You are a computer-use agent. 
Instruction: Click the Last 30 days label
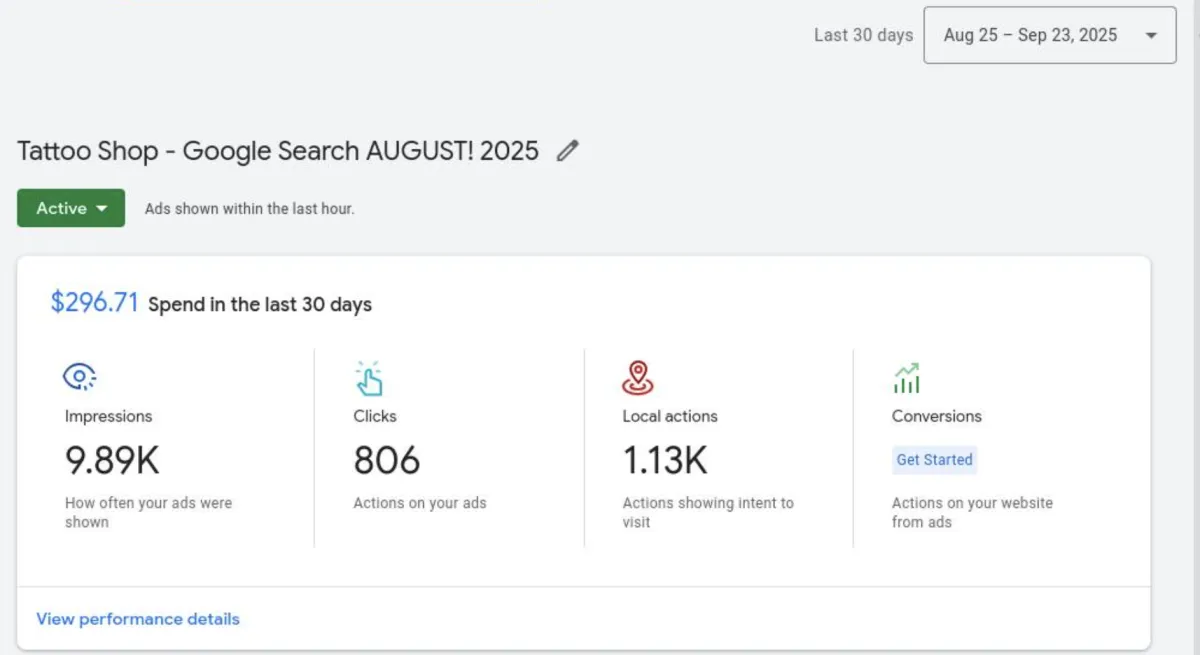(x=863, y=35)
